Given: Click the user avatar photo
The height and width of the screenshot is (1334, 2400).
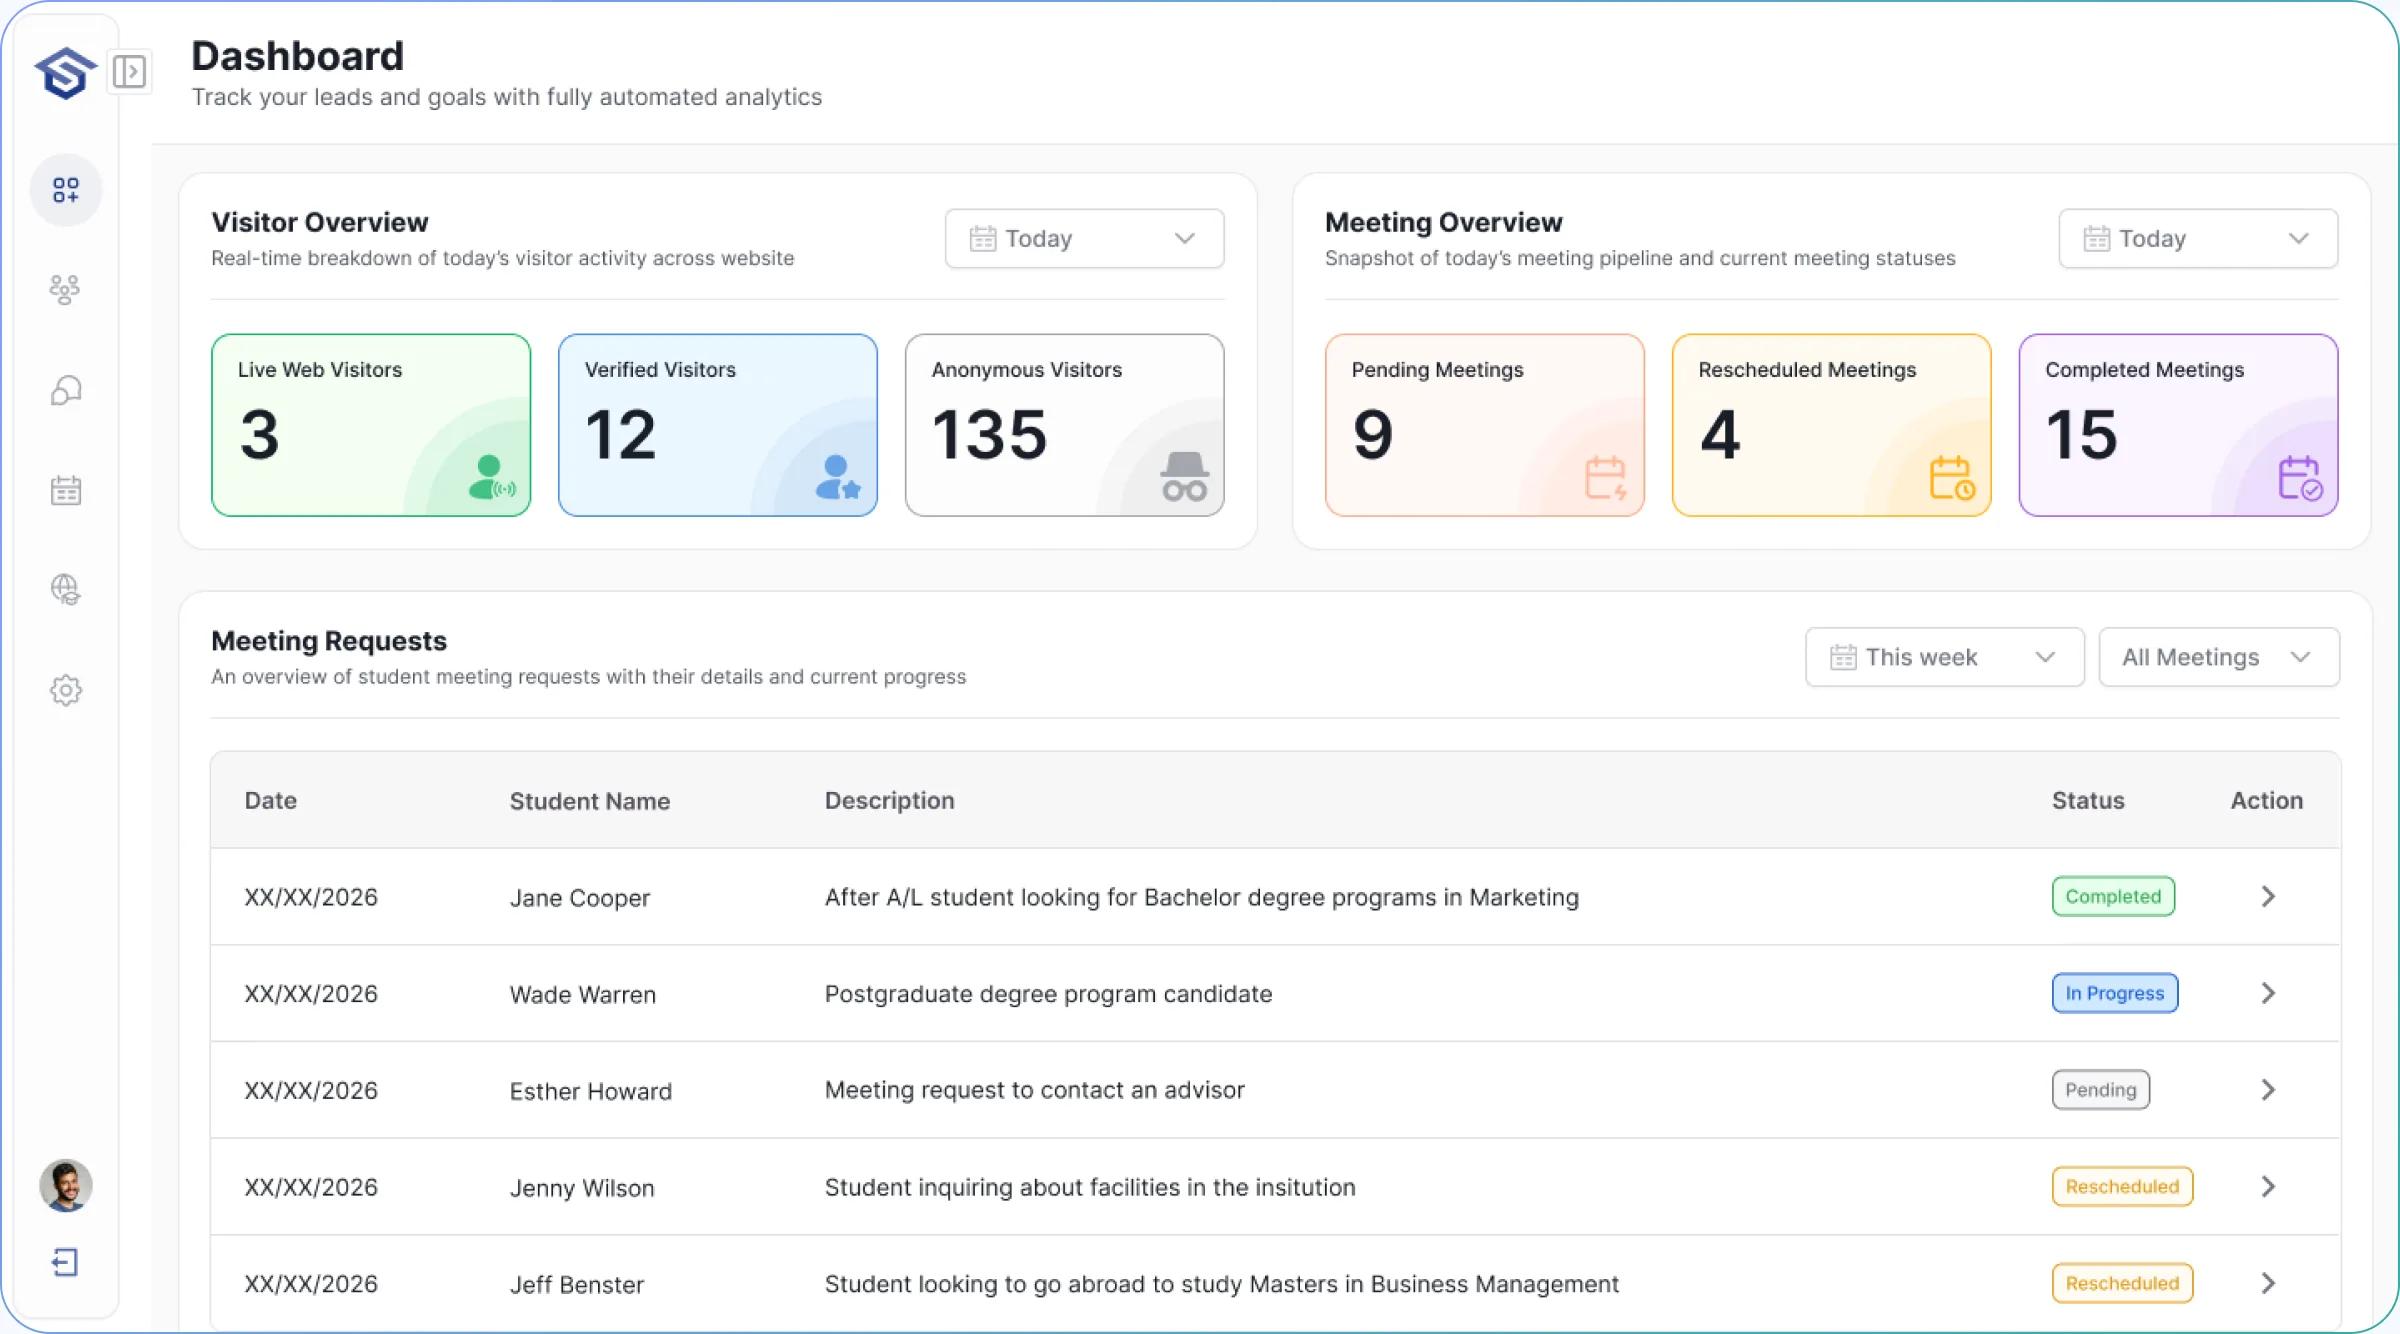Looking at the screenshot, I should [66, 1186].
